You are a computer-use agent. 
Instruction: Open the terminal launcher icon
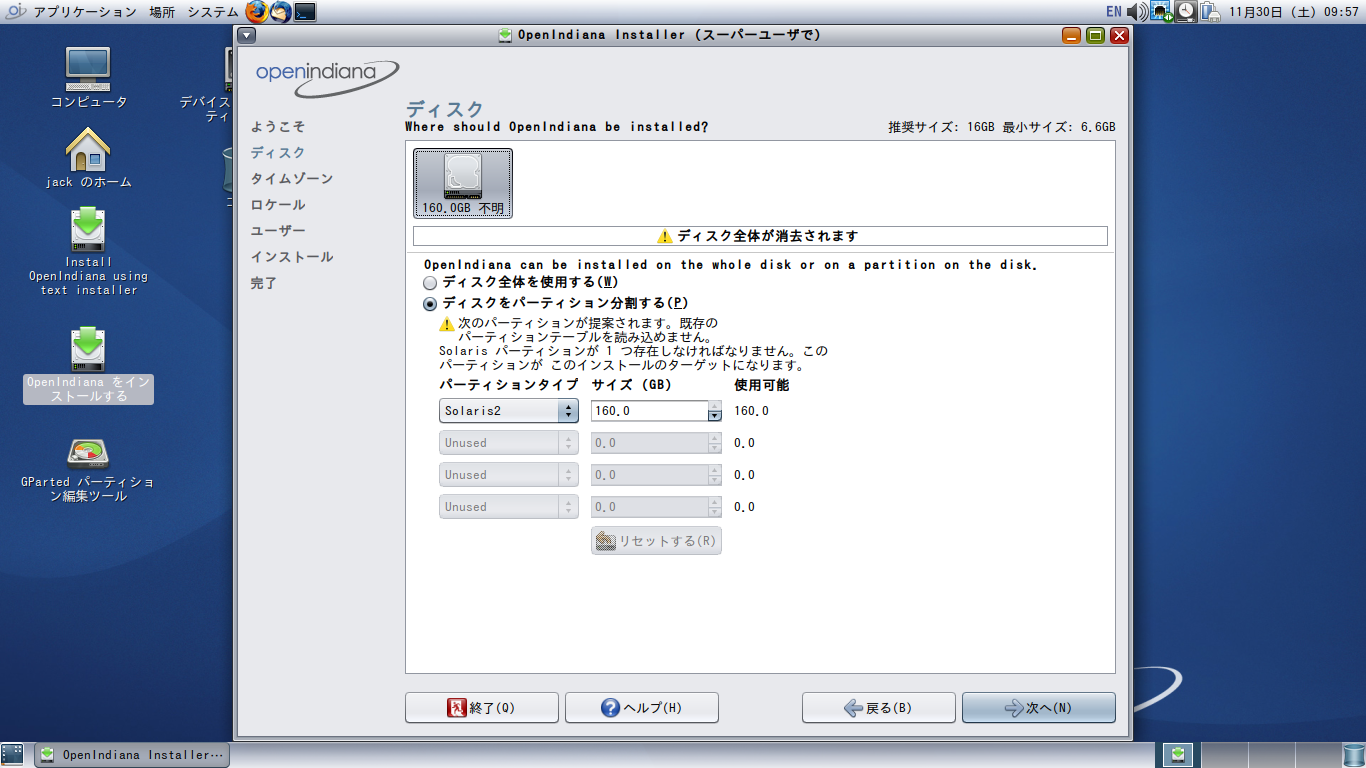pos(305,12)
